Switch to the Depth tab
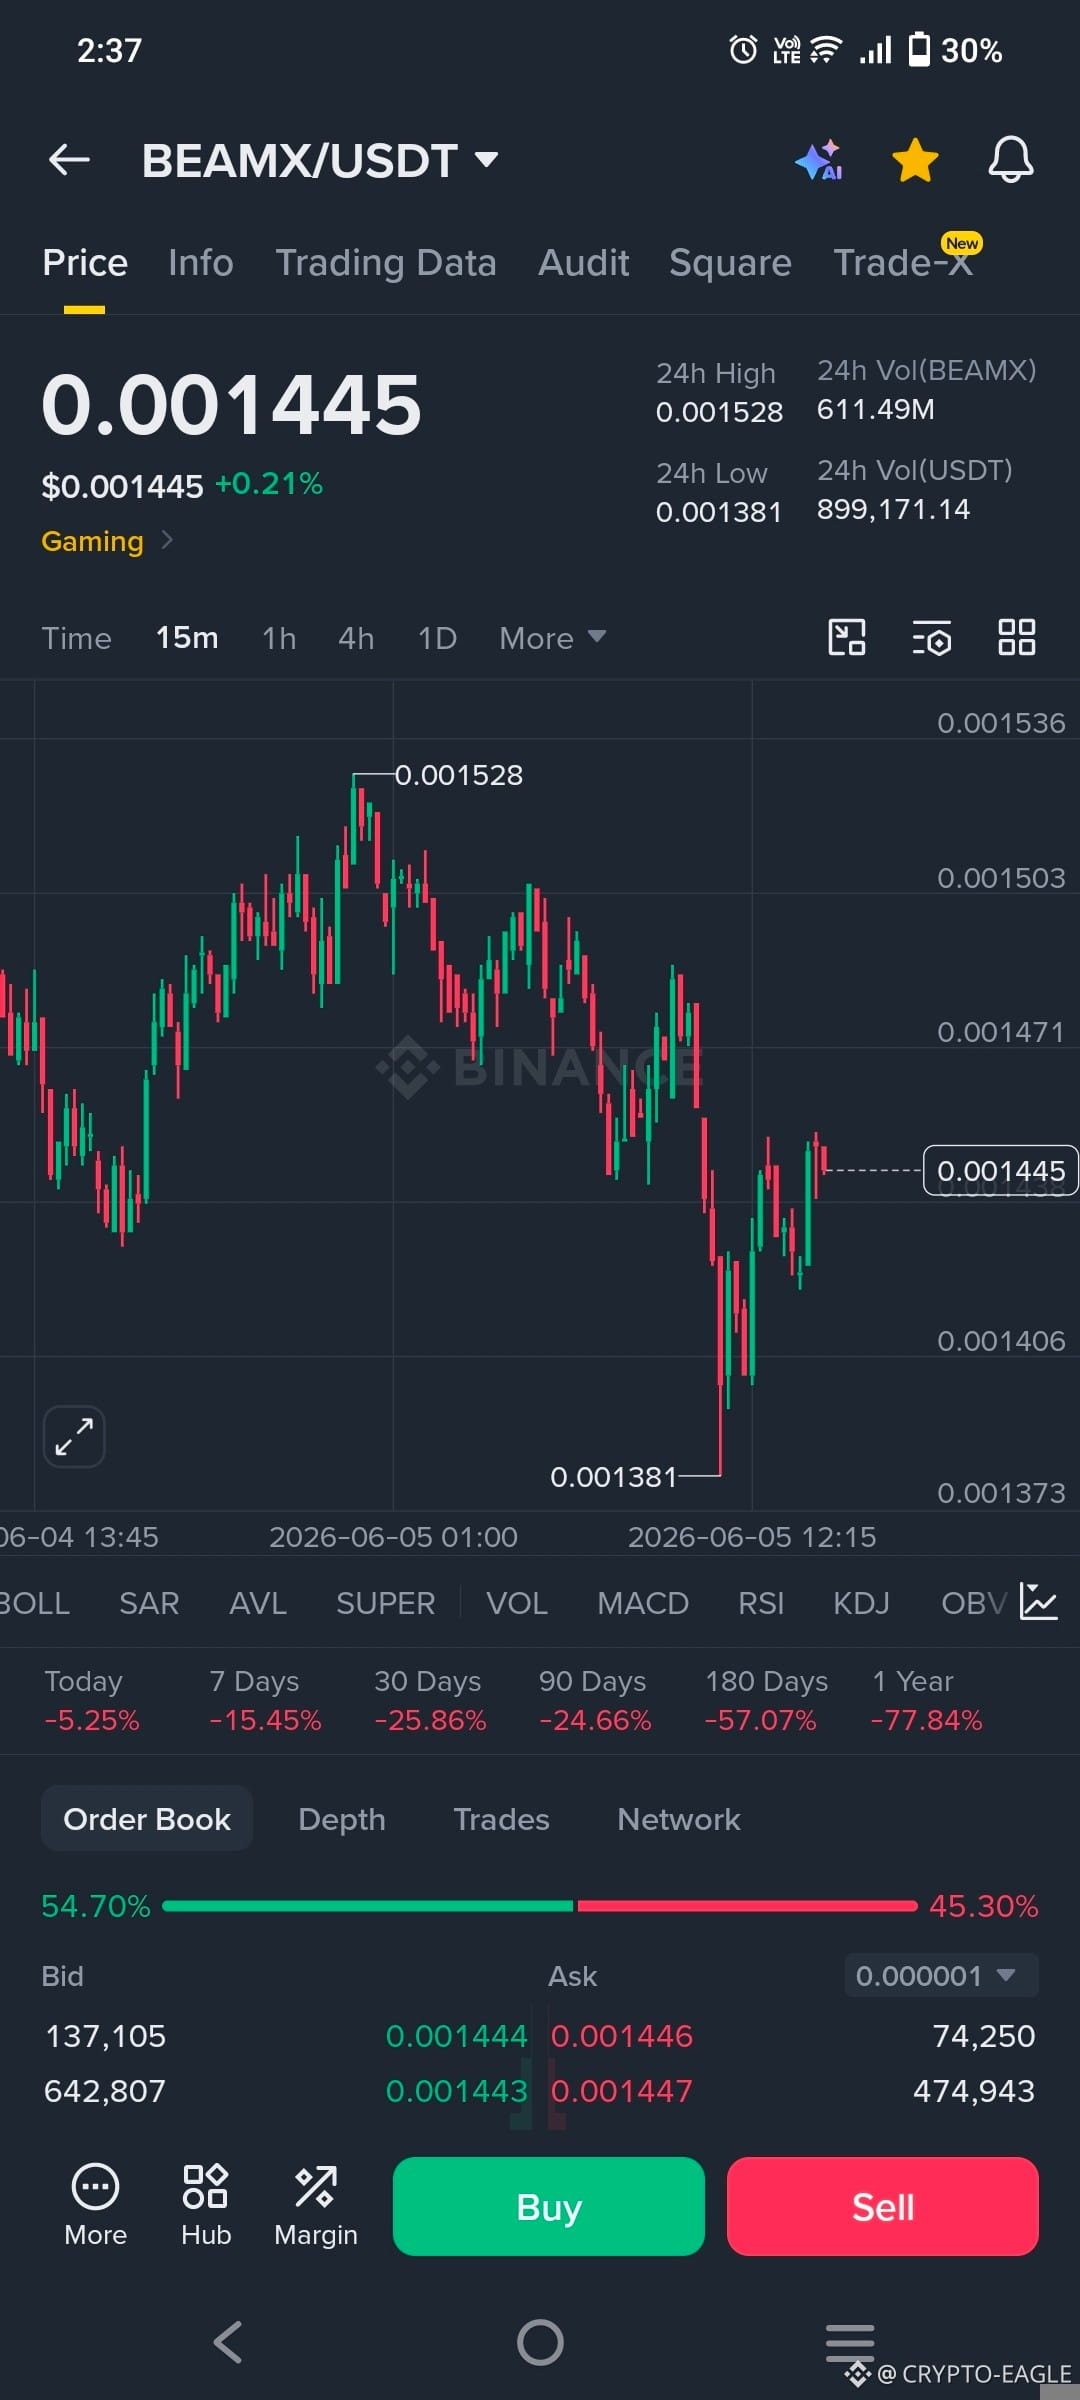This screenshot has height=2400, width=1080. click(x=342, y=1819)
